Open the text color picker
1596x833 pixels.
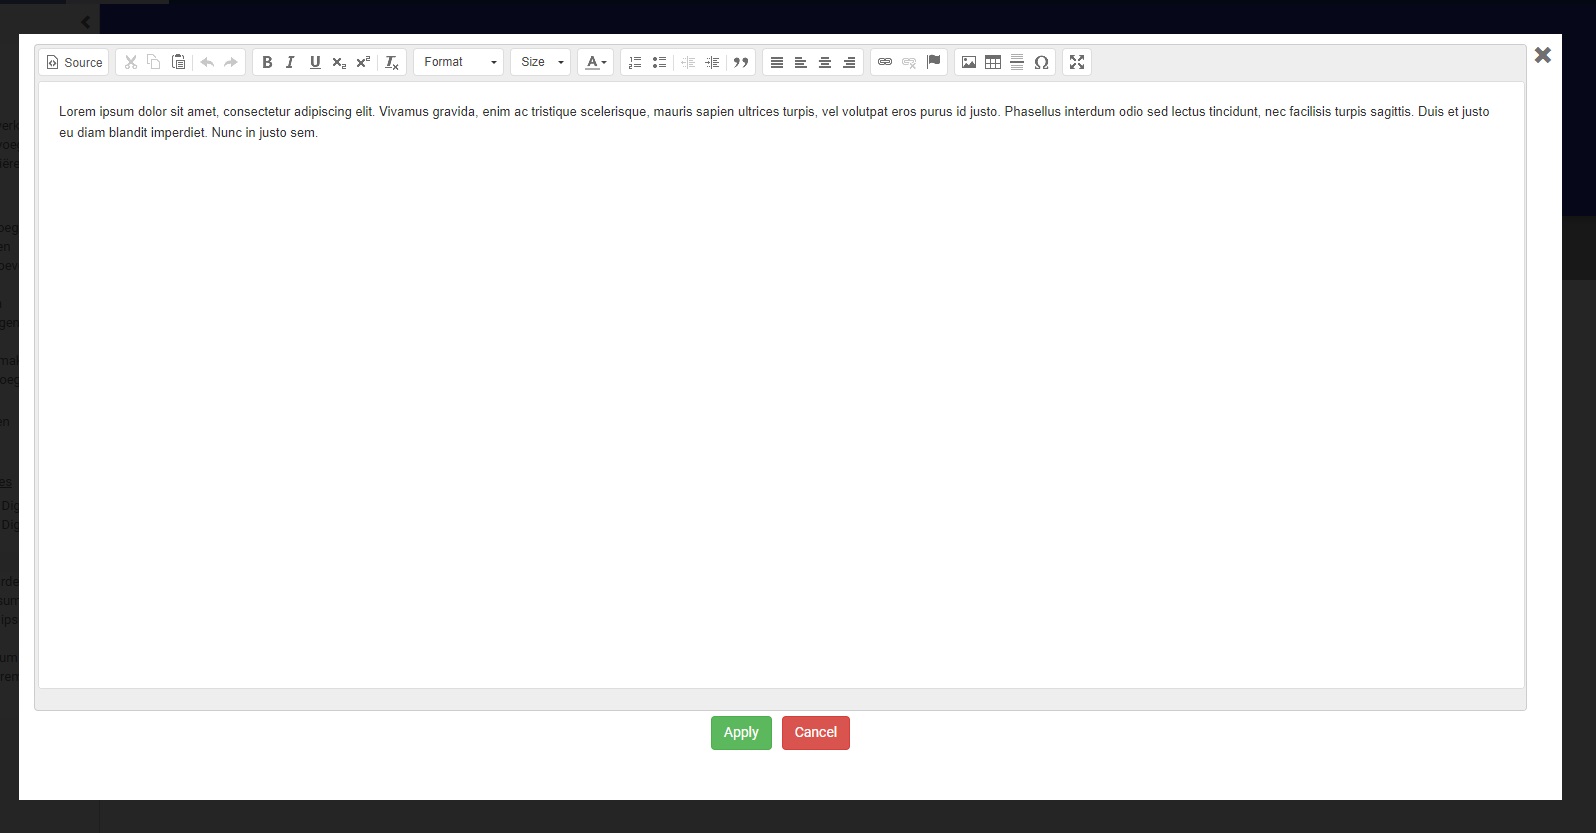[x=596, y=62]
